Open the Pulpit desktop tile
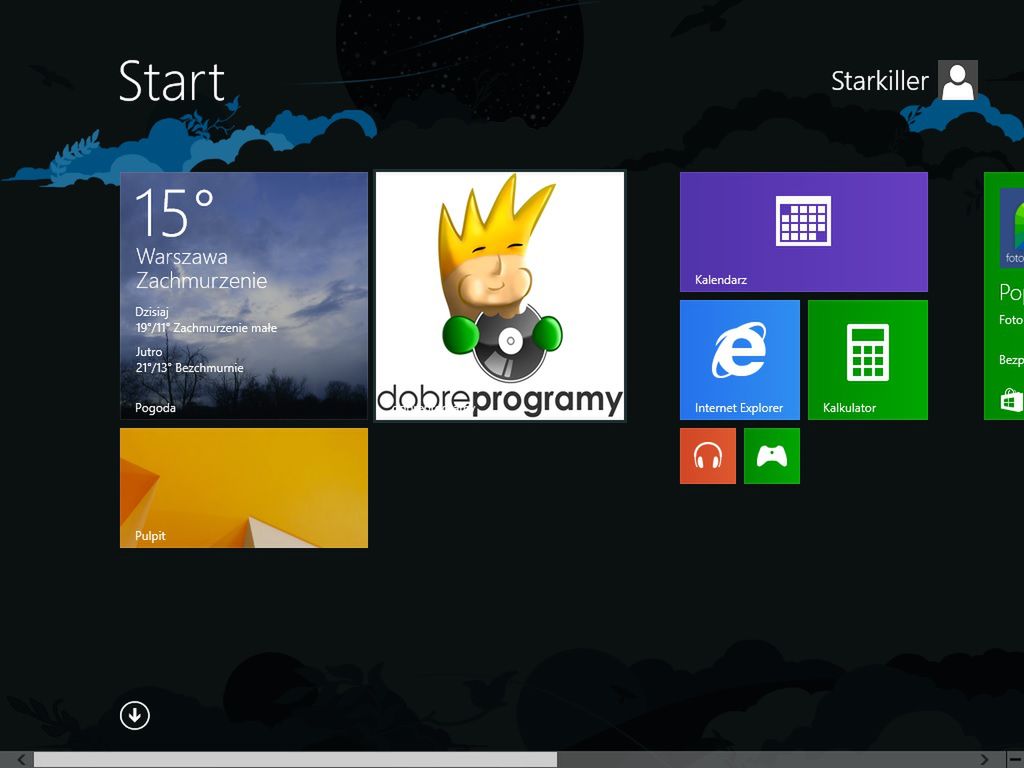The height and width of the screenshot is (768, 1024). coord(244,488)
